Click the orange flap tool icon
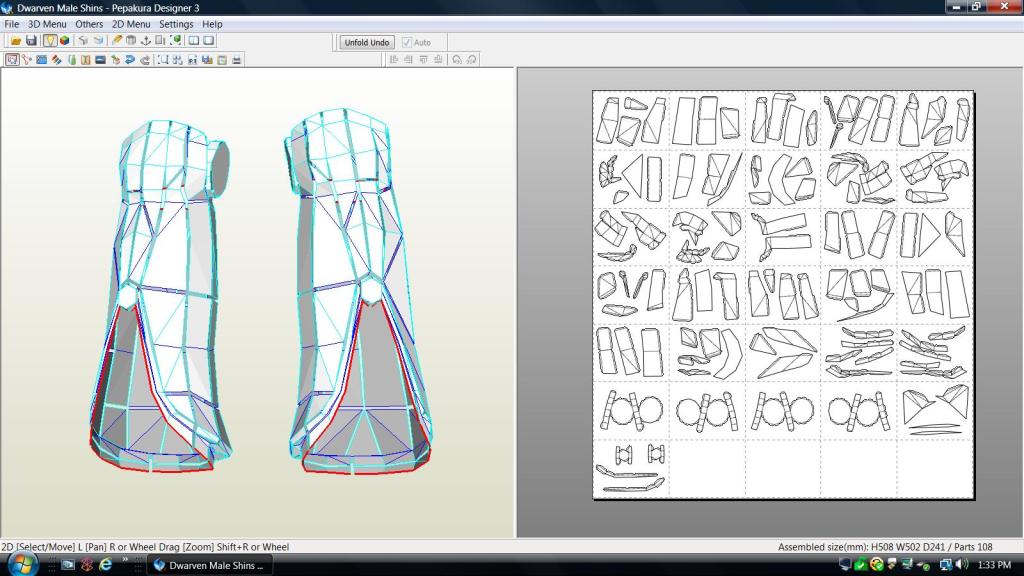This screenshot has height=576, width=1024. (x=86, y=59)
